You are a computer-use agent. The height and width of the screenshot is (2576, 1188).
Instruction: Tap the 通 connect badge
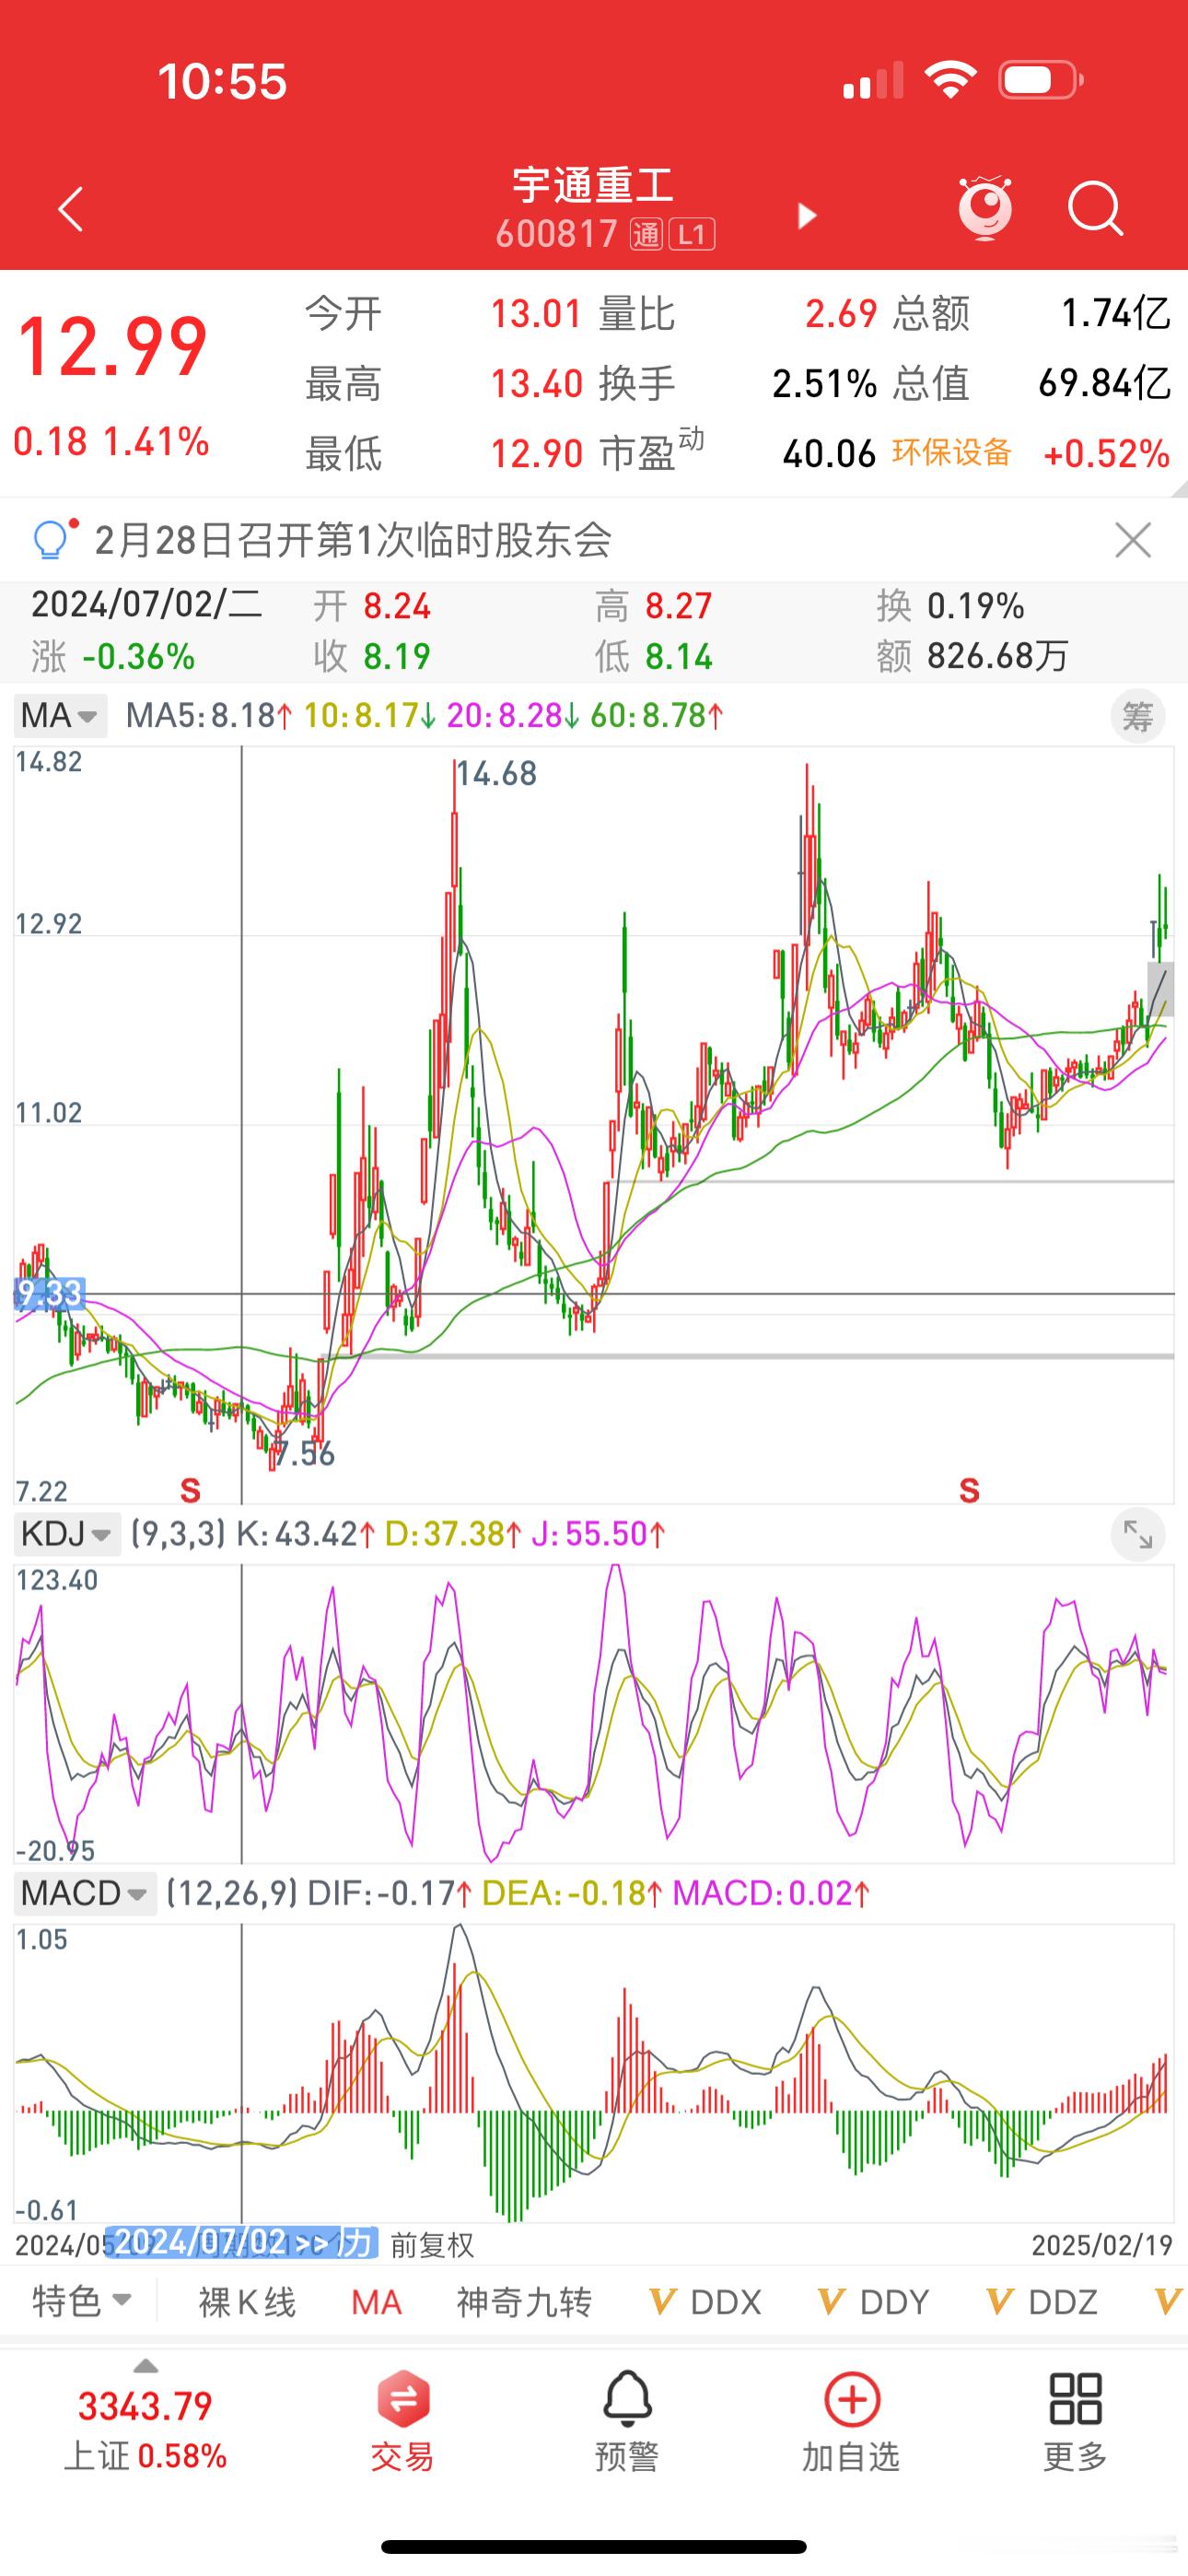pos(646,235)
